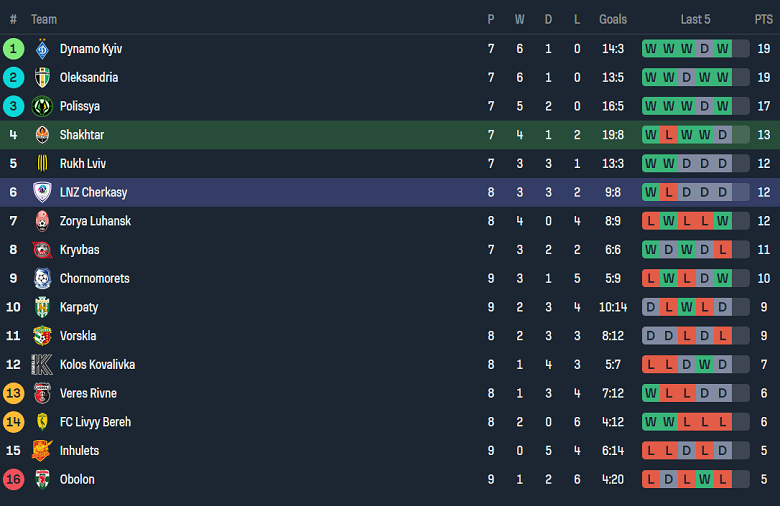Image resolution: width=780 pixels, height=506 pixels.
Task: Open the Zorya Luhansk team link
Action: pos(95,221)
